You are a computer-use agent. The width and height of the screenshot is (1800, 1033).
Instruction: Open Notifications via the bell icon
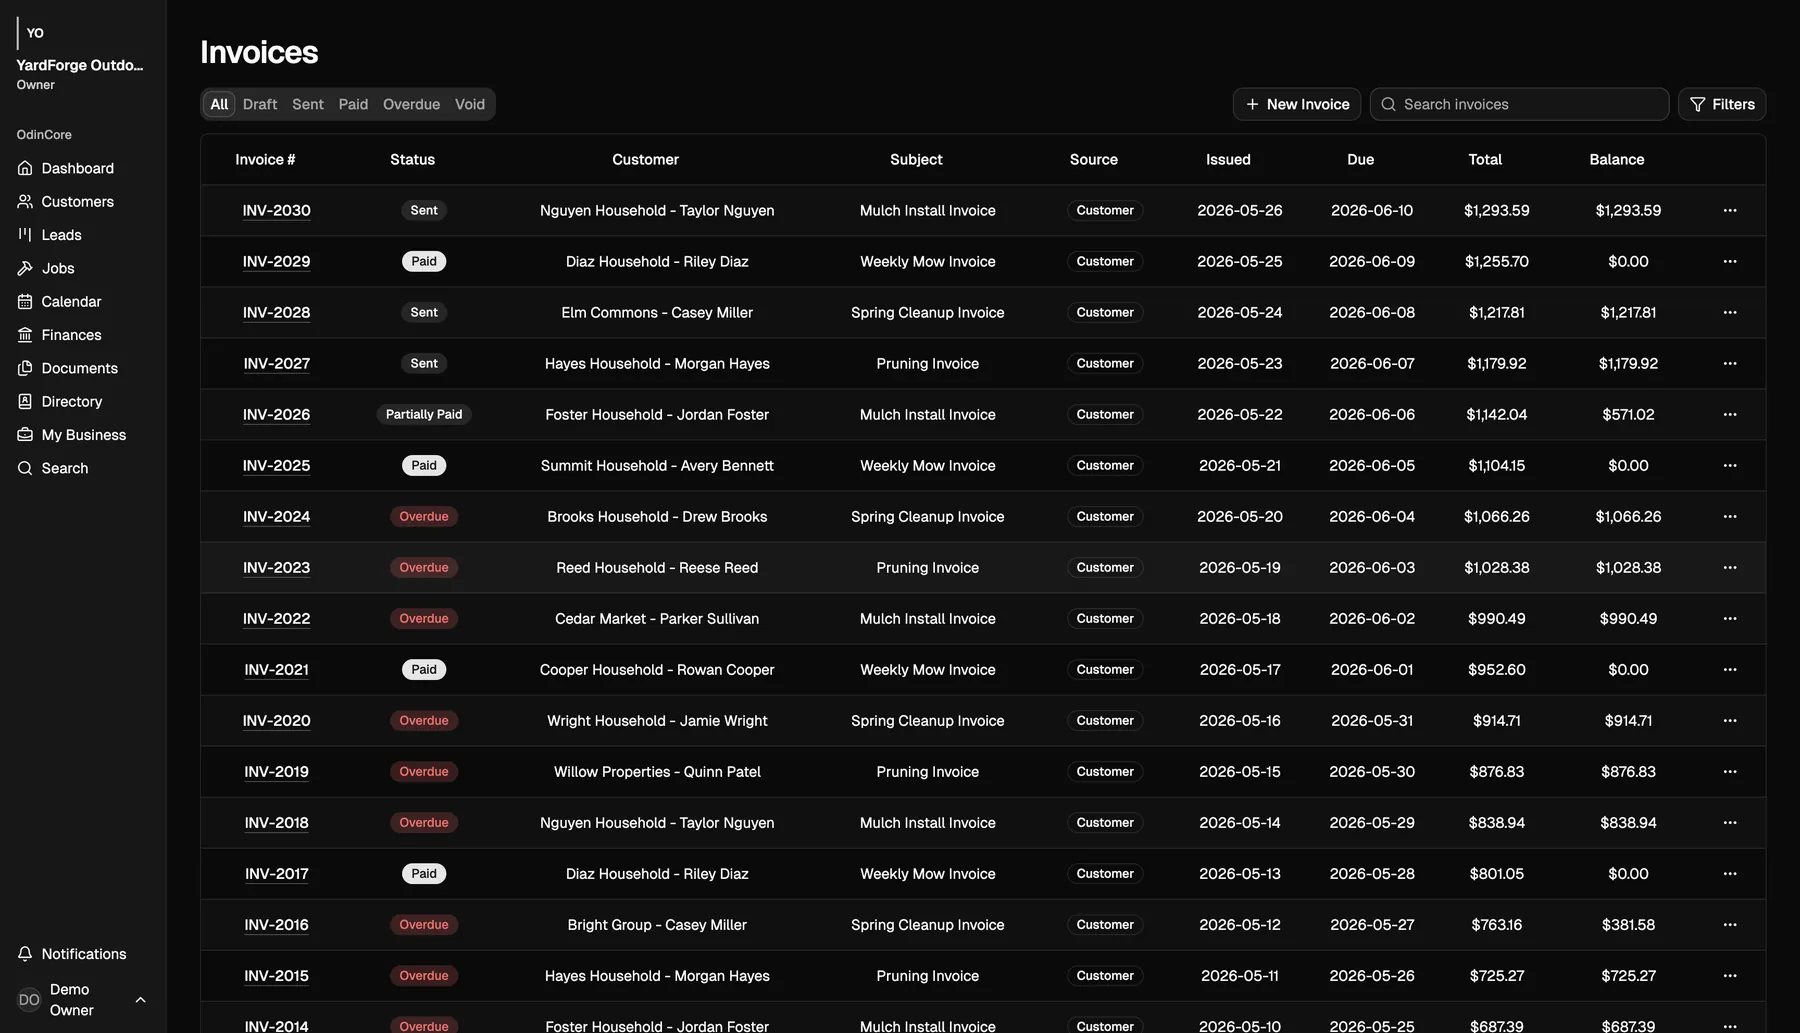pyautogui.click(x=25, y=954)
